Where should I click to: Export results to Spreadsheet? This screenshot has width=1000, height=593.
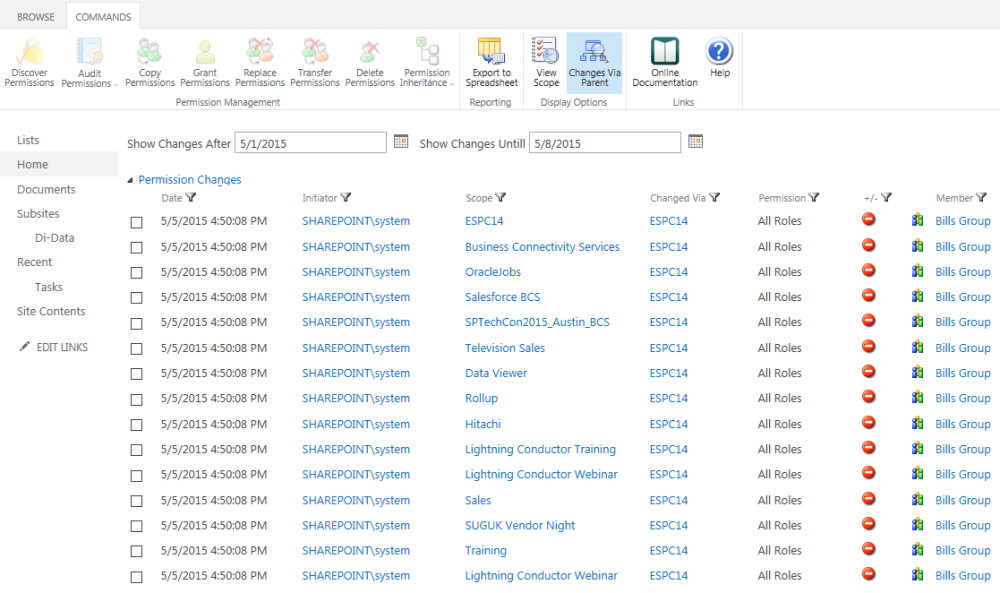tap(491, 62)
